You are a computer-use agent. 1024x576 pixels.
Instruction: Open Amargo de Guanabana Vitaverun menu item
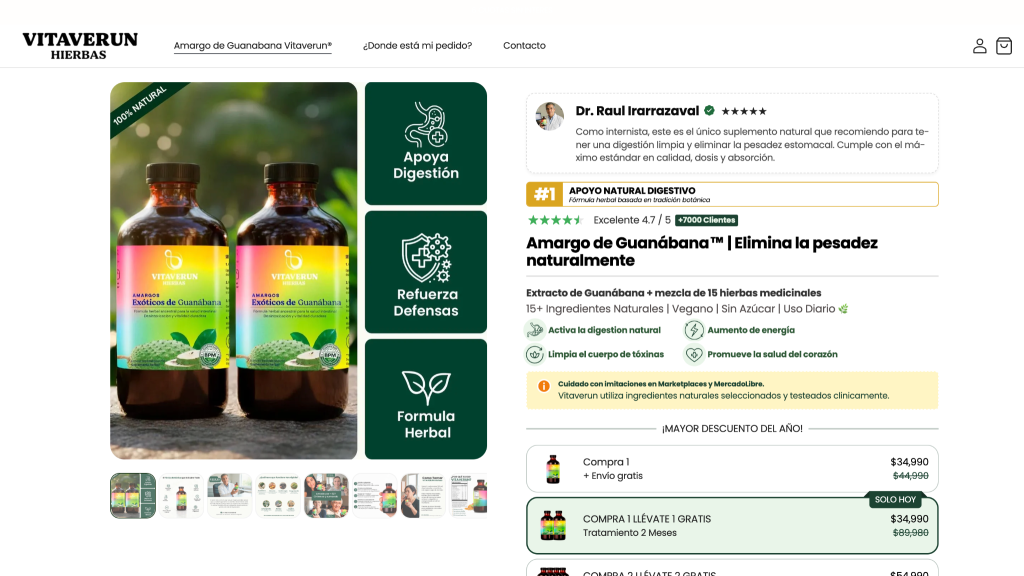(253, 46)
